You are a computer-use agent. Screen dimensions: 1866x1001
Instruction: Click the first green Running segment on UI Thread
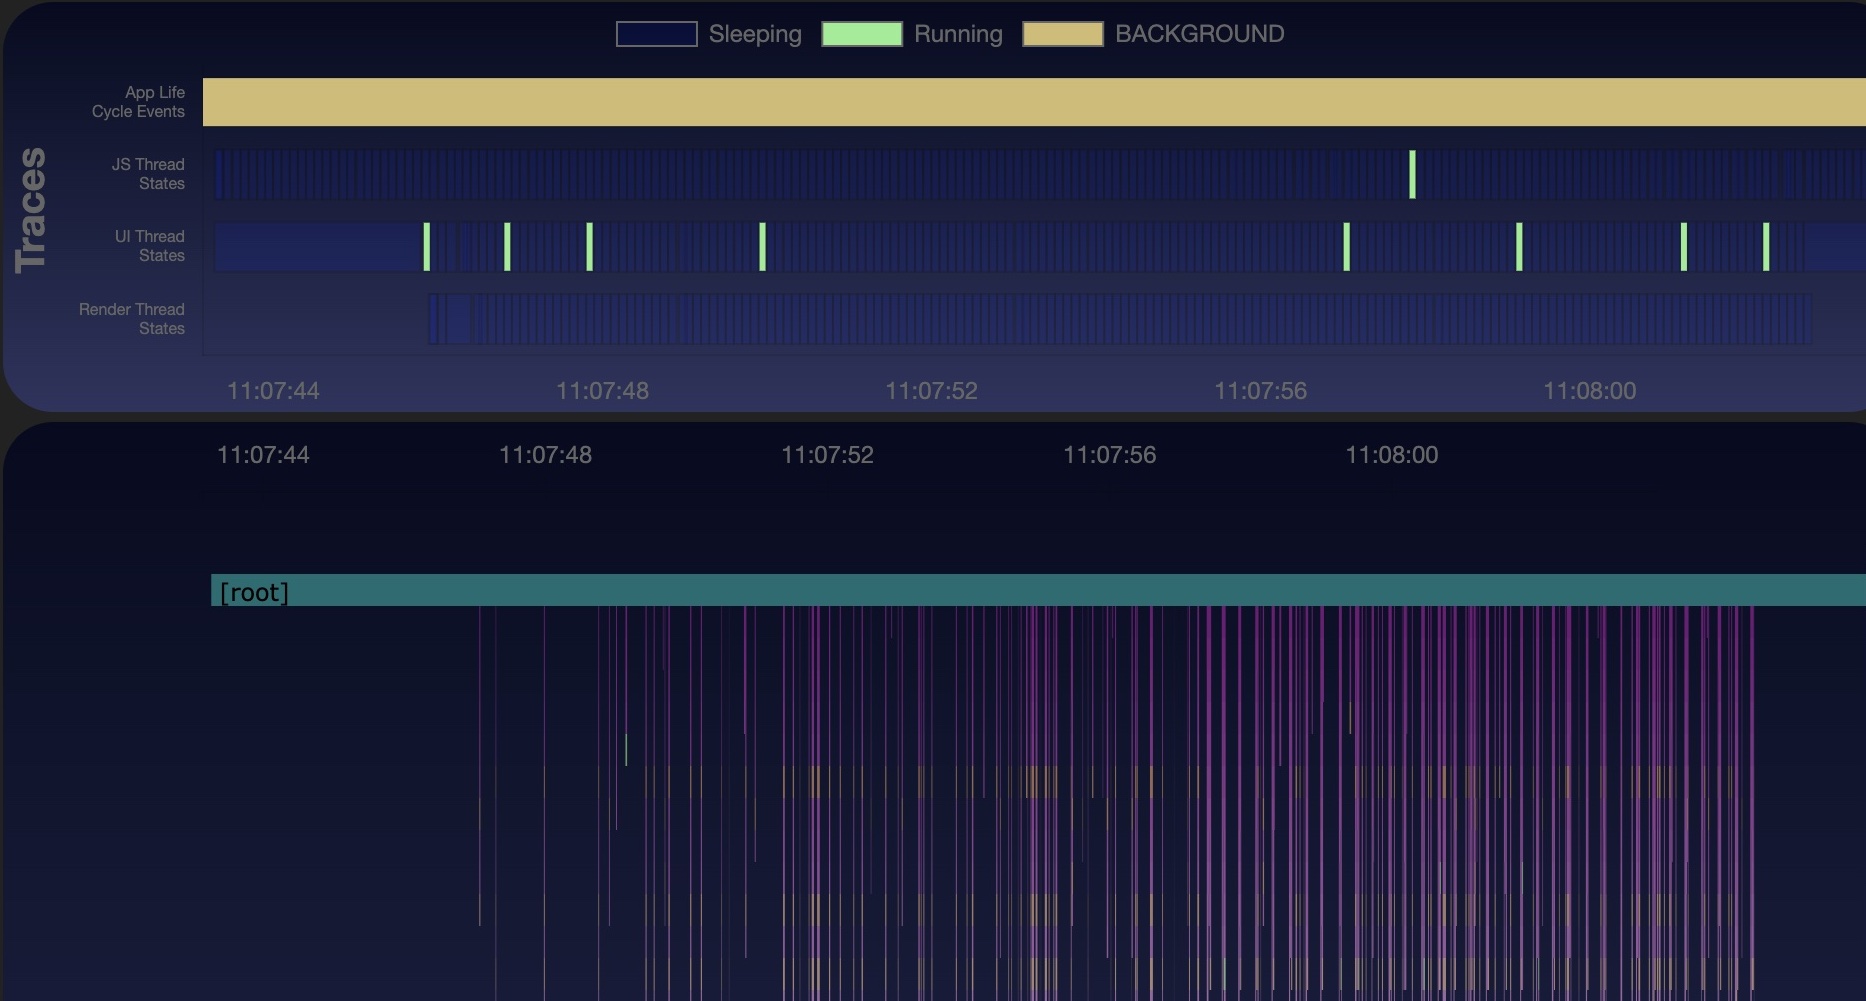tap(427, 246)
